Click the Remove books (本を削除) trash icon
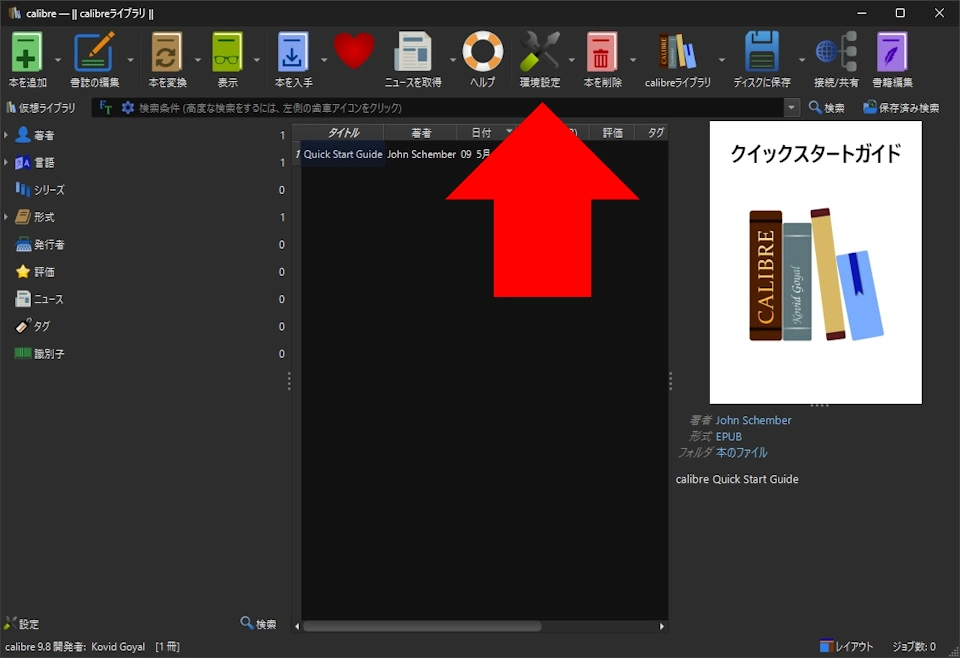 (x=602, y=52)
